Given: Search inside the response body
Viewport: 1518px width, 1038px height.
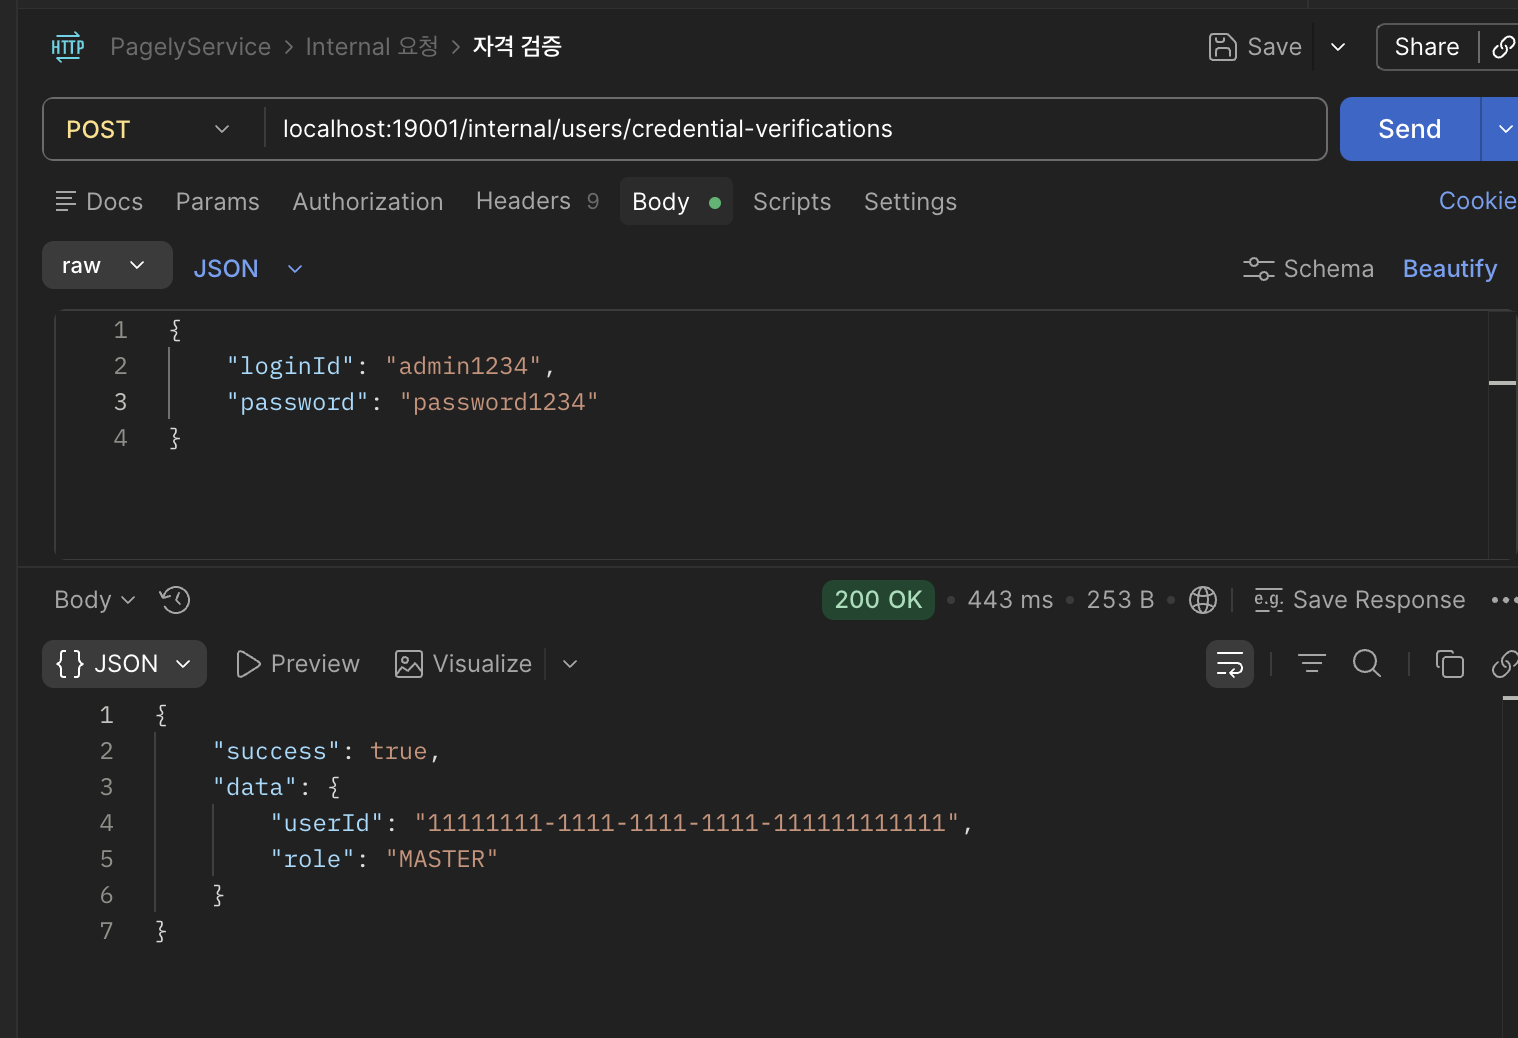Looking at the screenshot, I should tap(1367, 663).
